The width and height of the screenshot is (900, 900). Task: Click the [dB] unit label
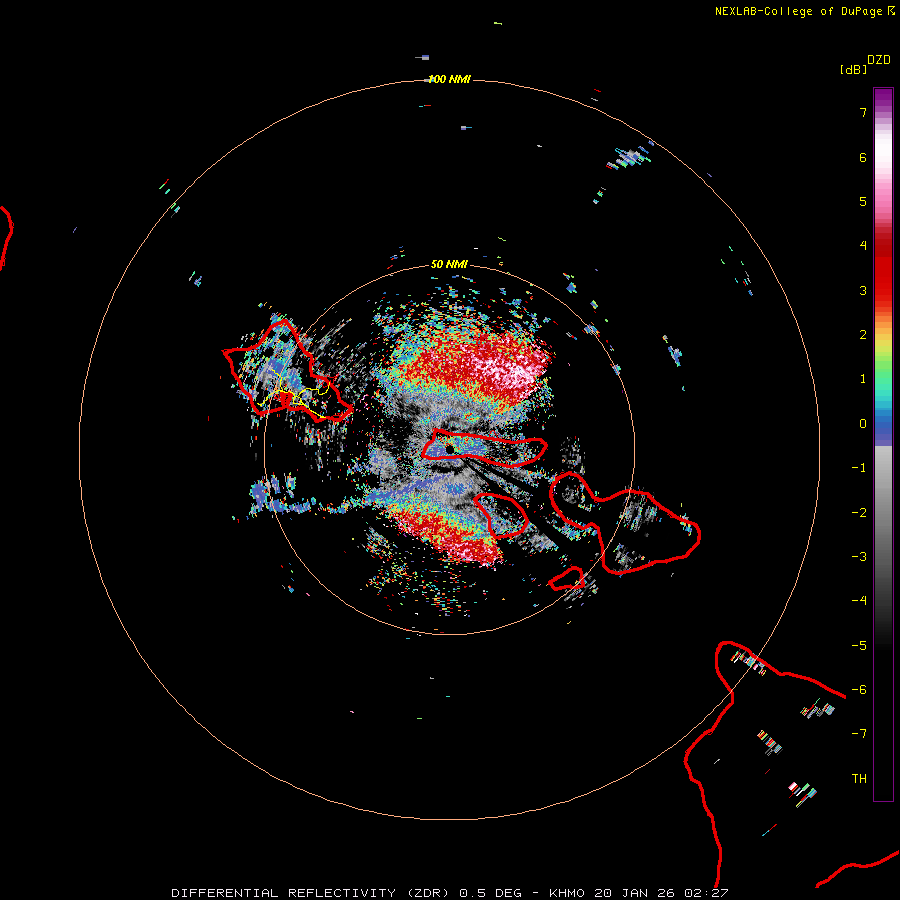[853, 69]
